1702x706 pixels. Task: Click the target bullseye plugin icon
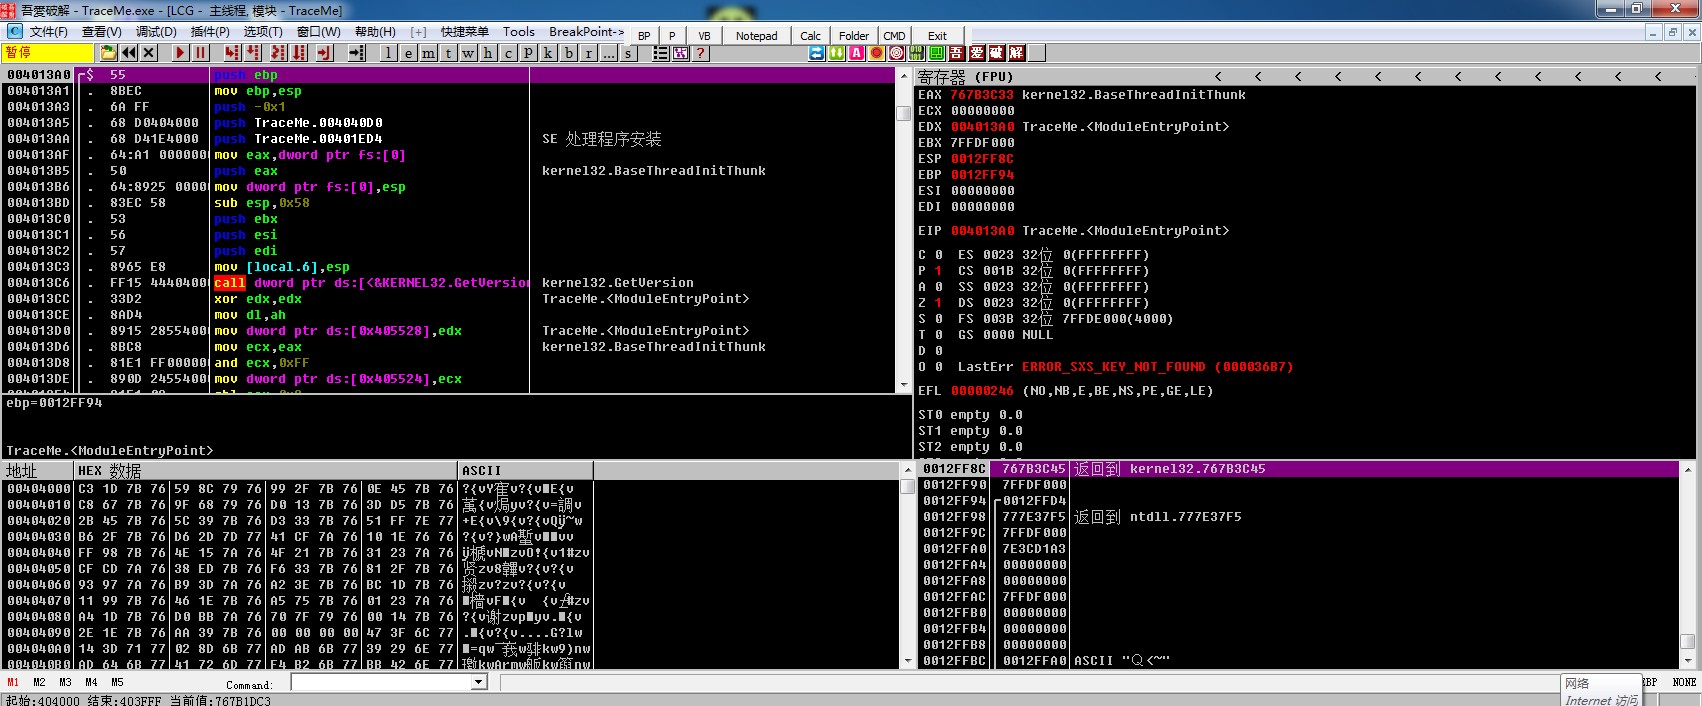coord(897,53)
